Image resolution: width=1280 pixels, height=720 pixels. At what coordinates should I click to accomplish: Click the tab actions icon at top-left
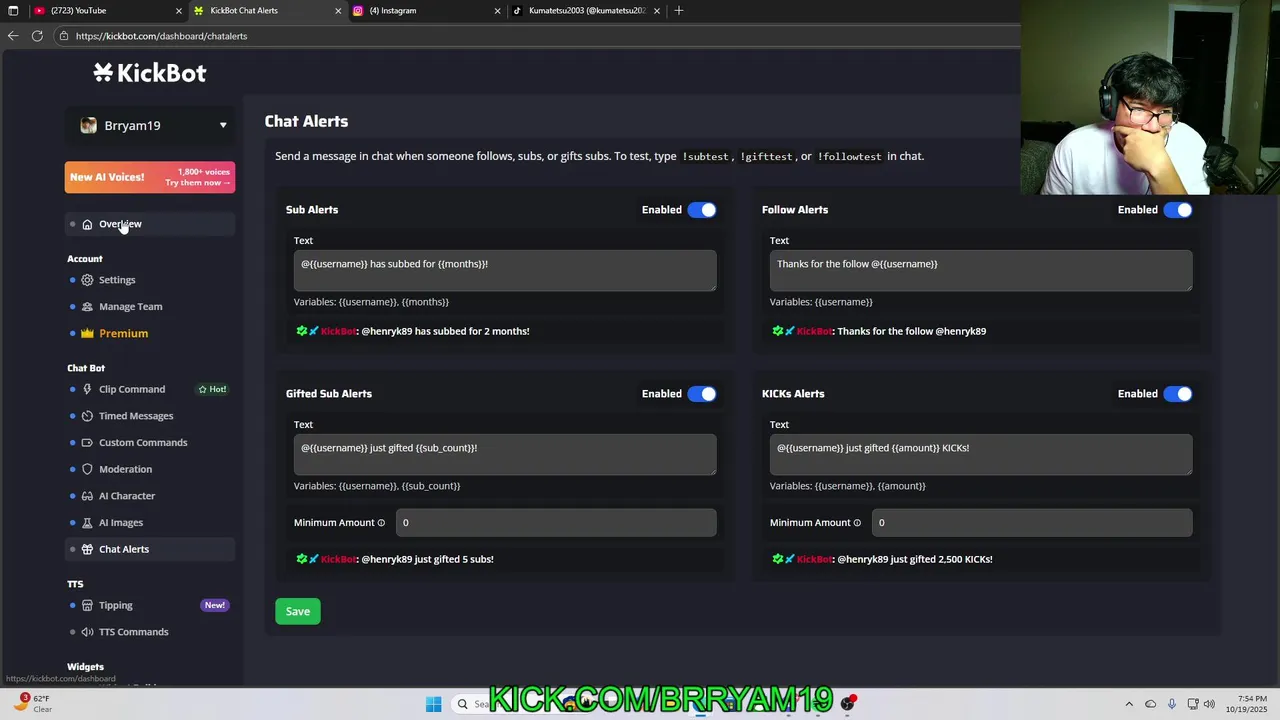click(13, 11)
